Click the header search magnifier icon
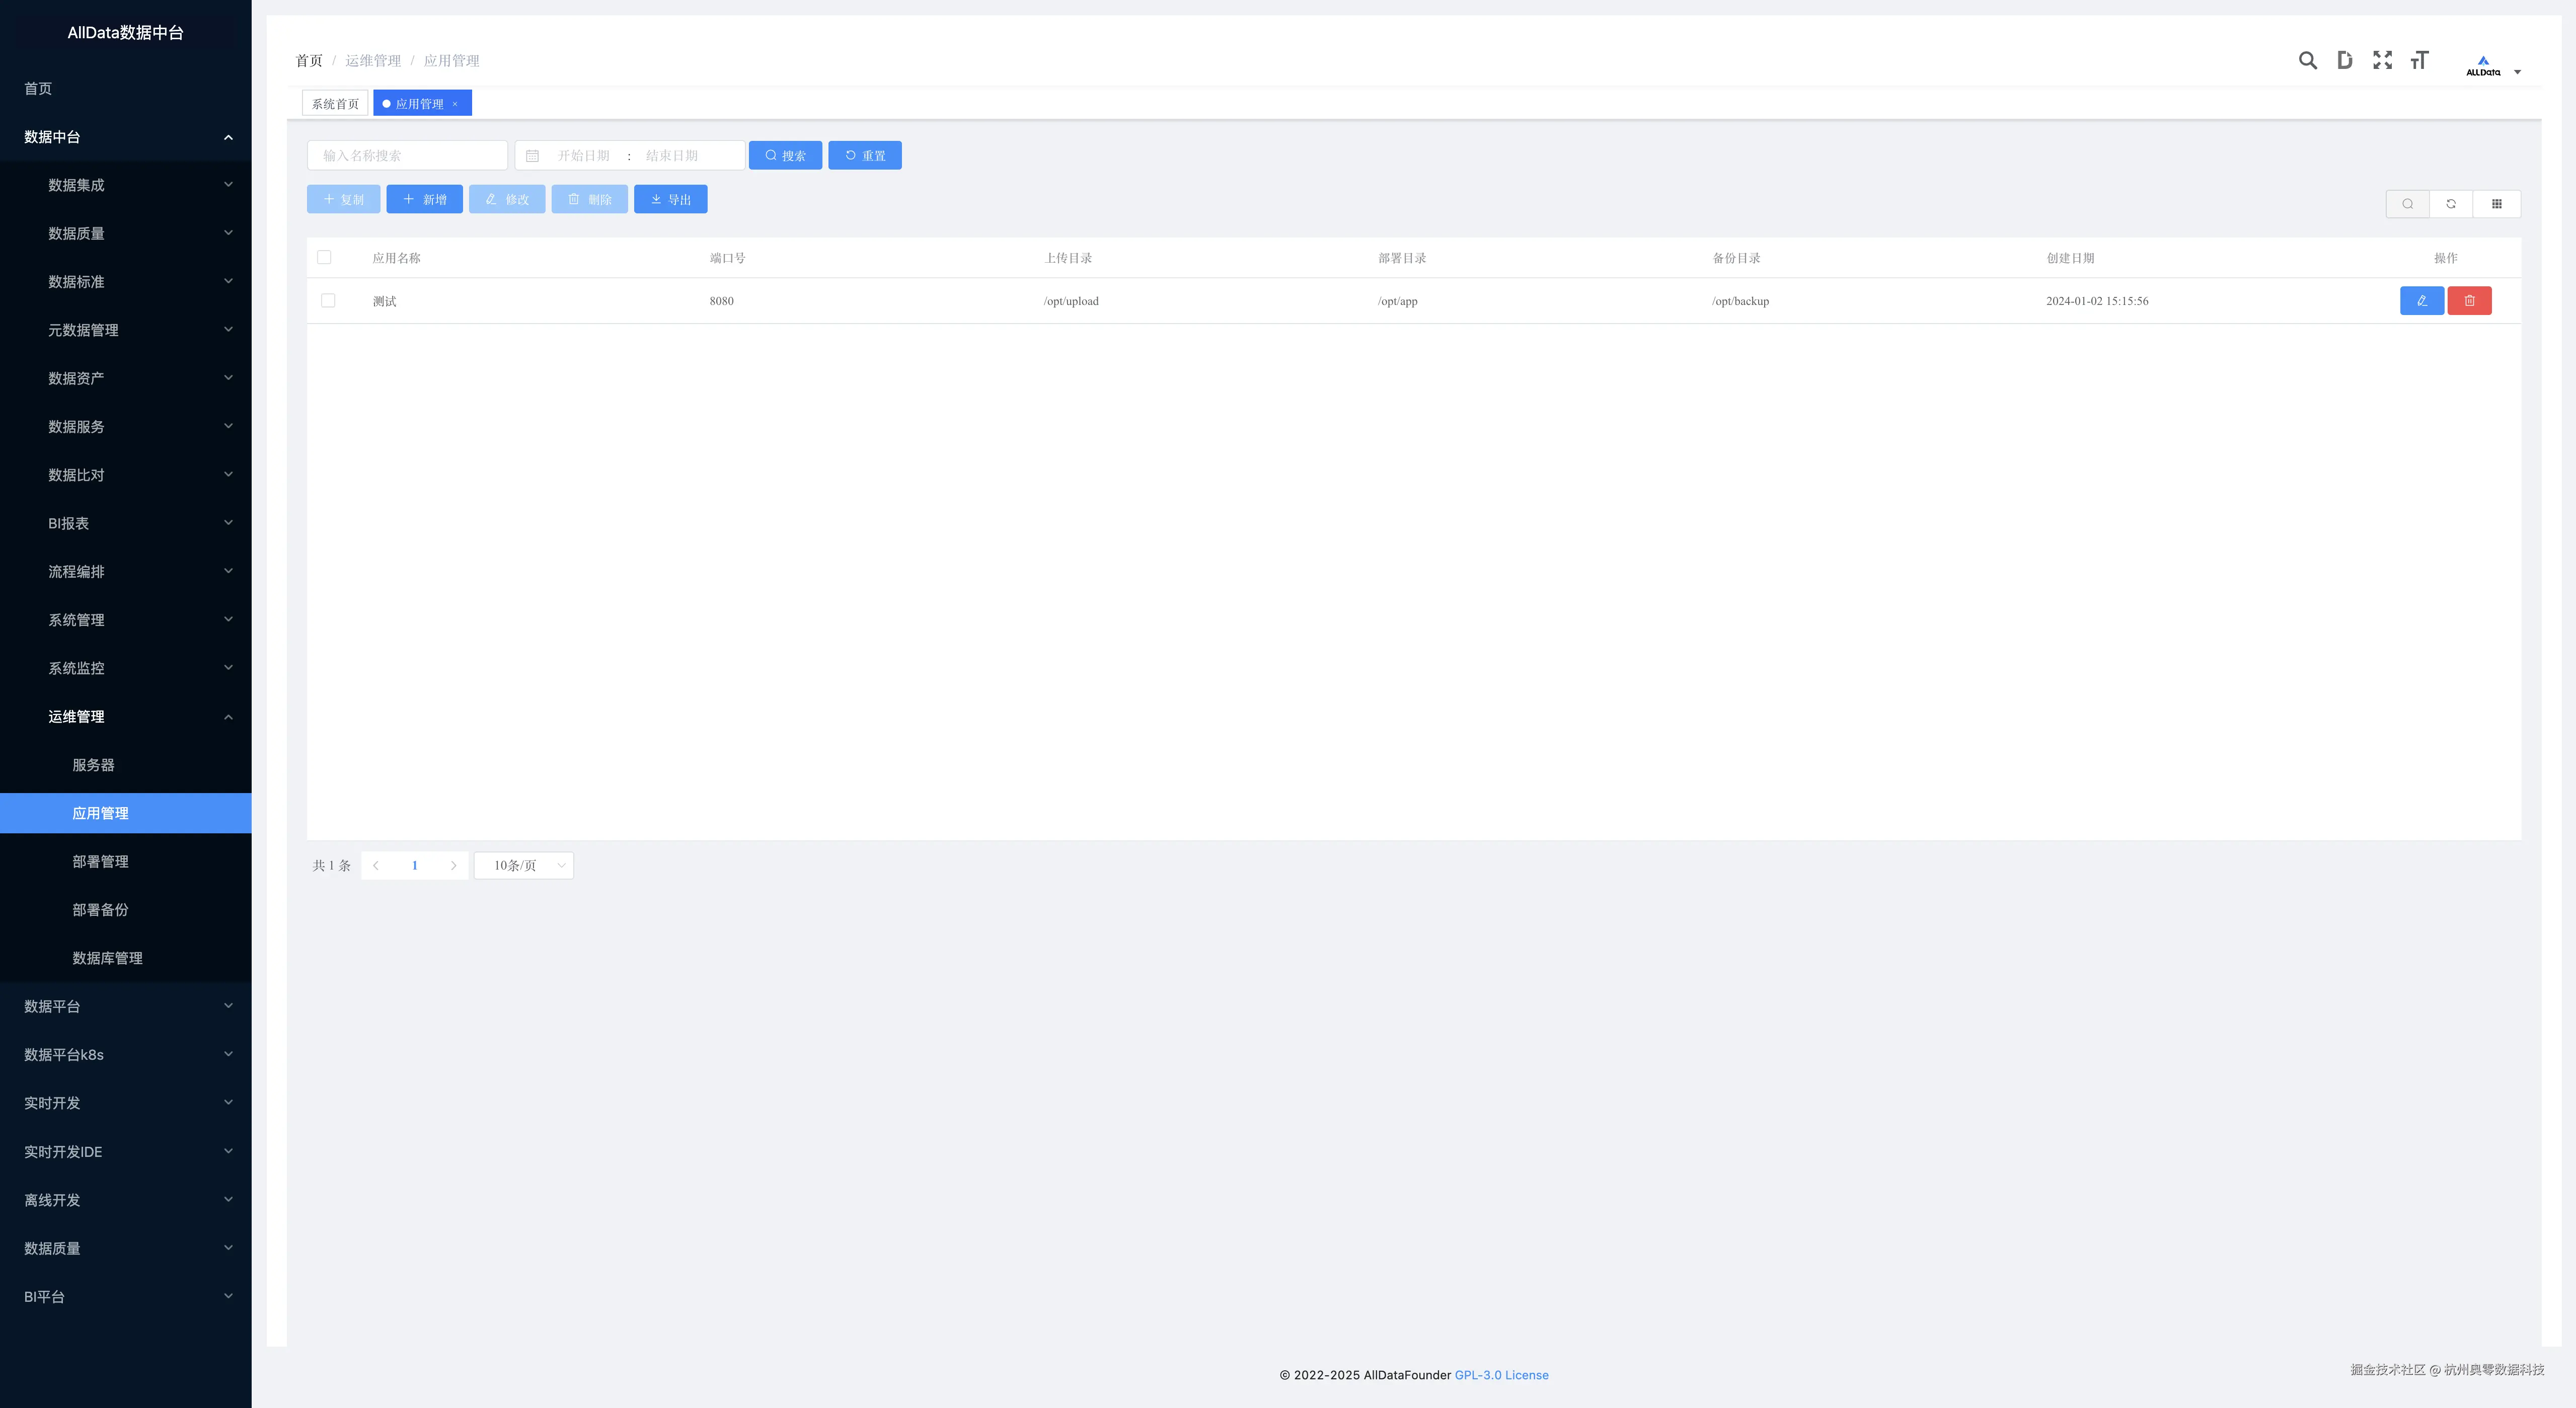The height and width of the screenshot is (1408, 2576). point(2307,61)
